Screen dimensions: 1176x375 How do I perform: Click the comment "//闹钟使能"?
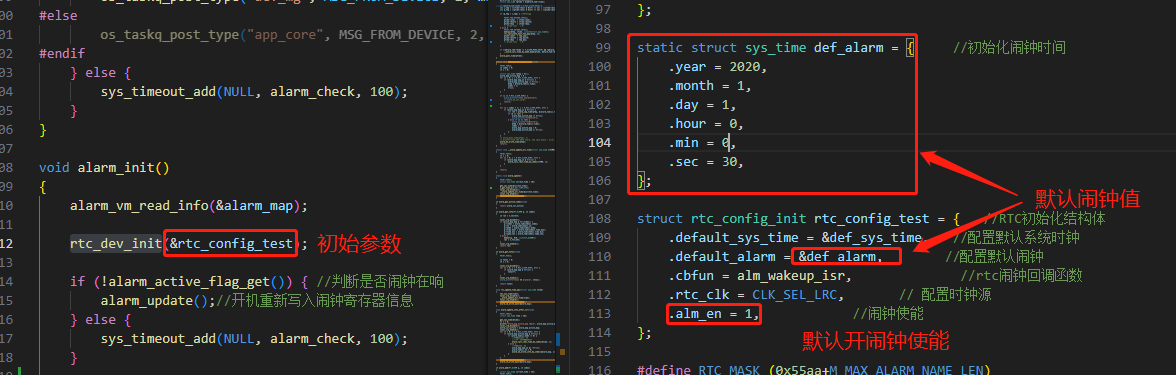888,314
